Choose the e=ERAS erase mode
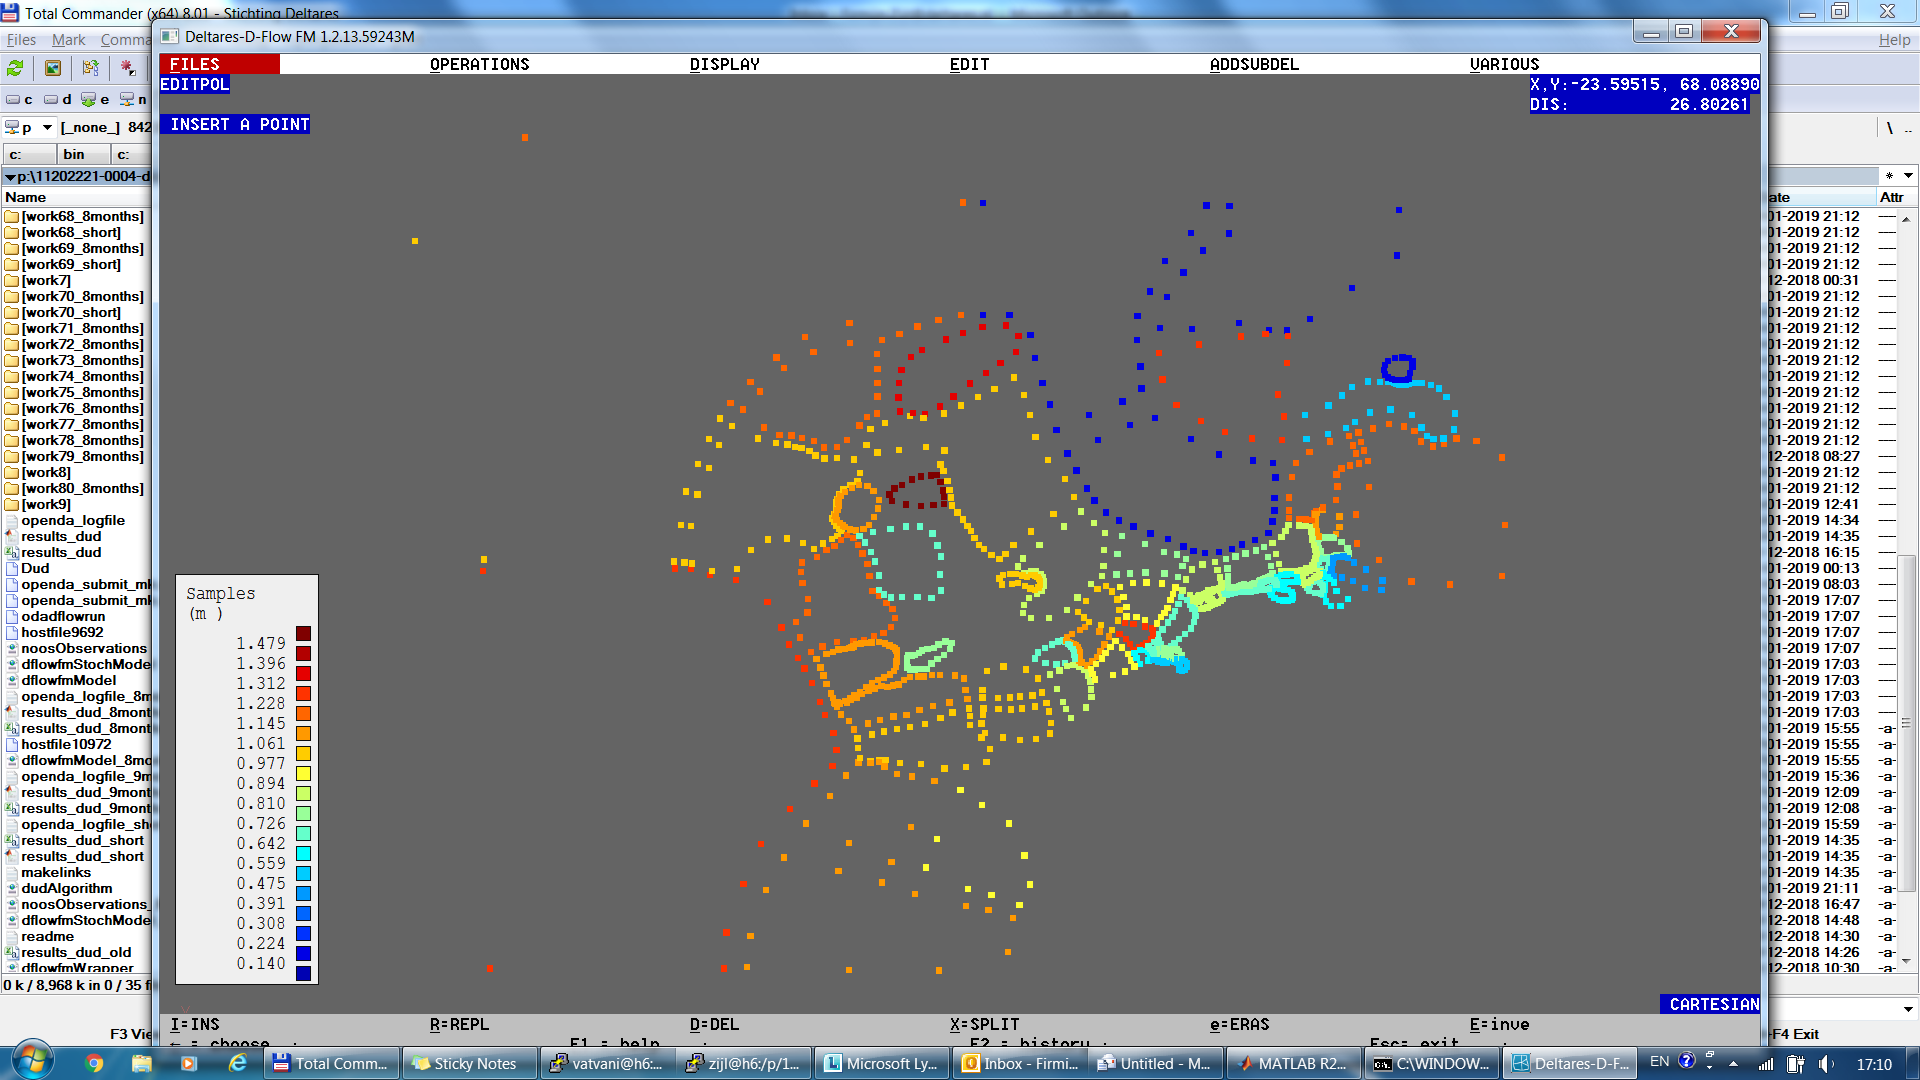Viewport: 1920px width, 1080px height. 1240,1024
